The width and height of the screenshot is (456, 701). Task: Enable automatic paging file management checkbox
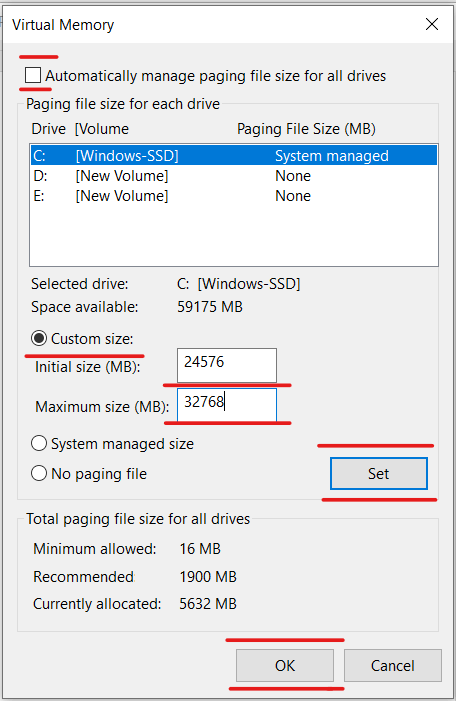point(33,75)
